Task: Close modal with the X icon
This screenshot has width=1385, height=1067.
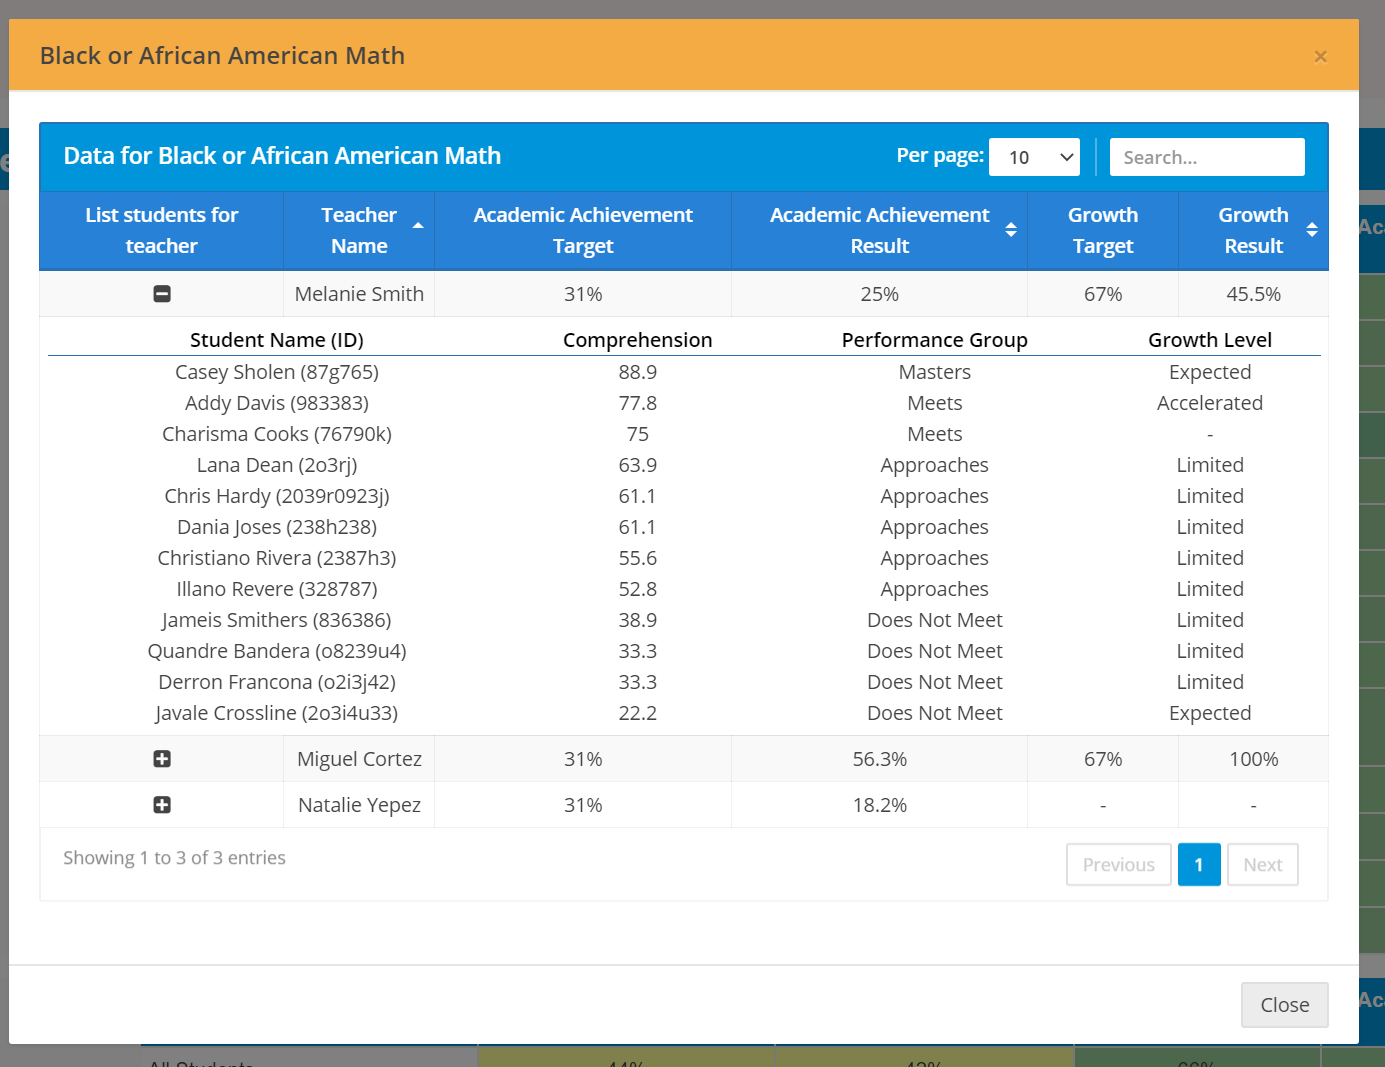Action: coord(1320,57)
